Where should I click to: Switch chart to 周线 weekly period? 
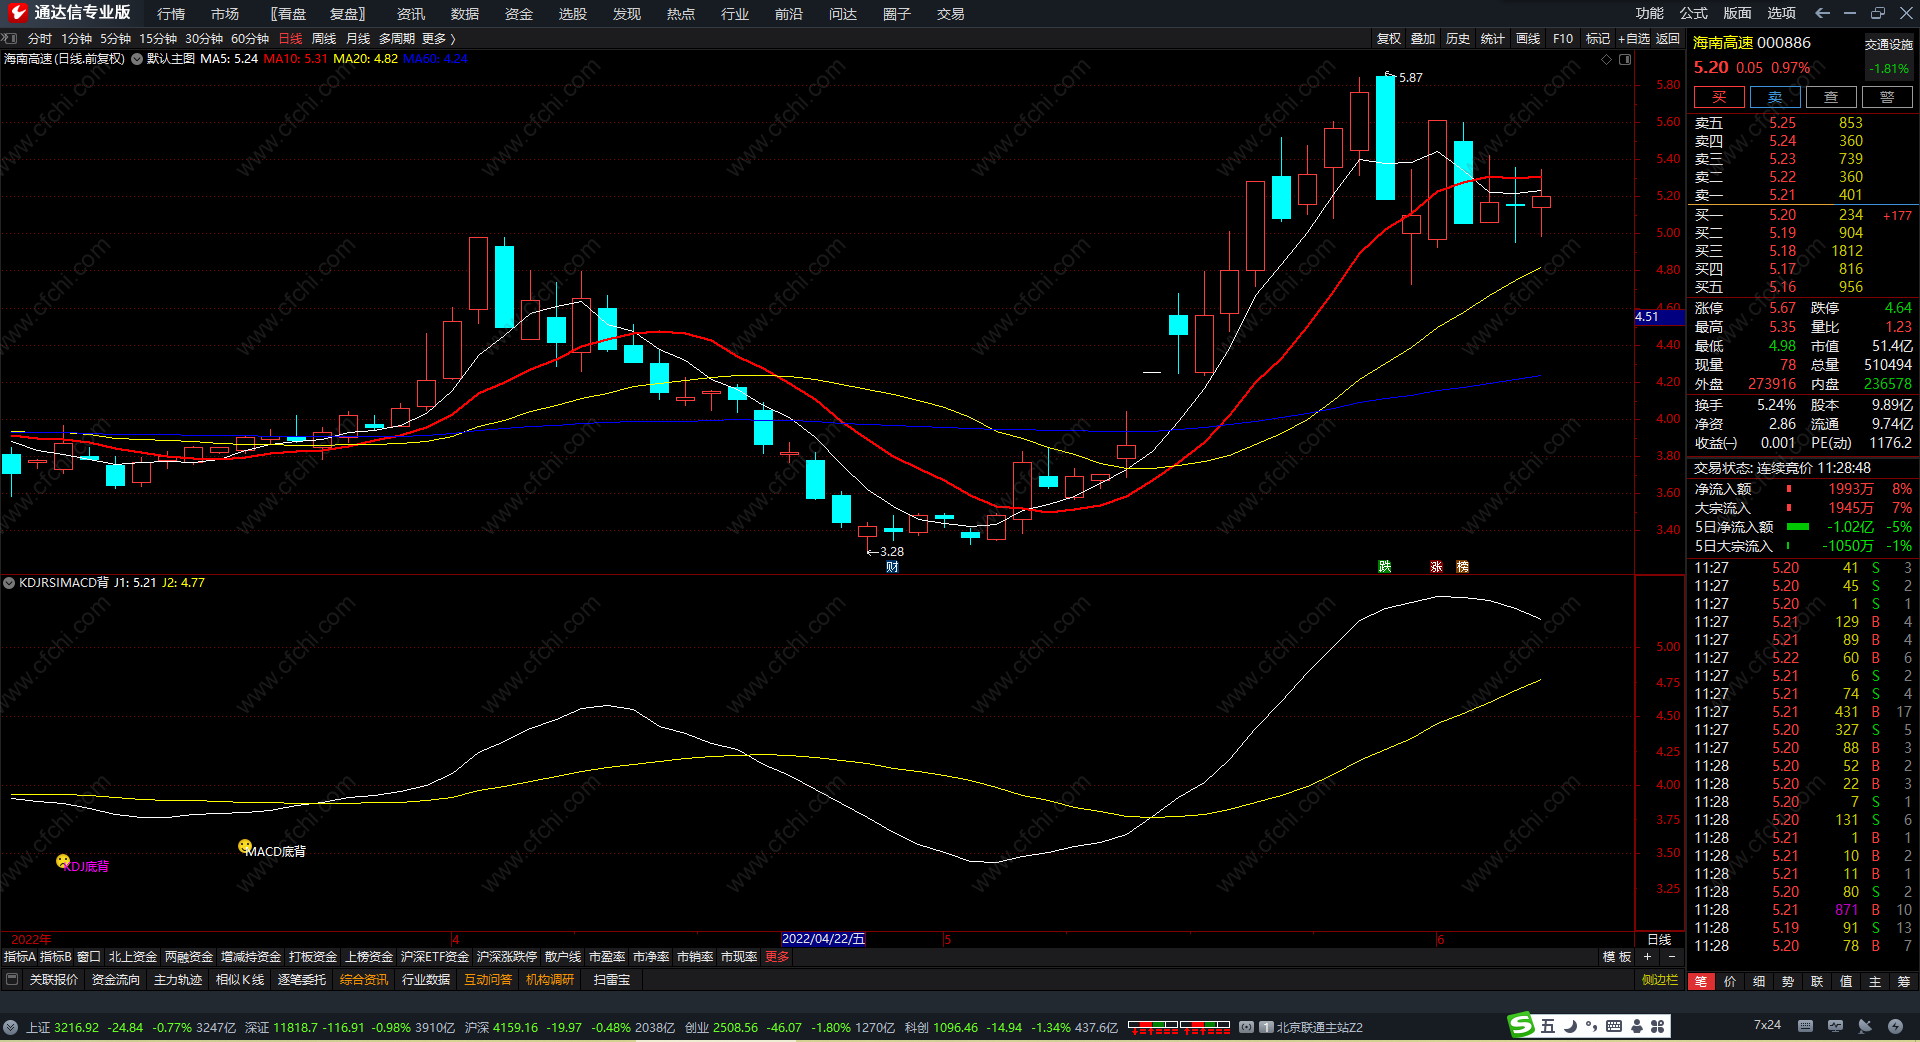[324, 38]
